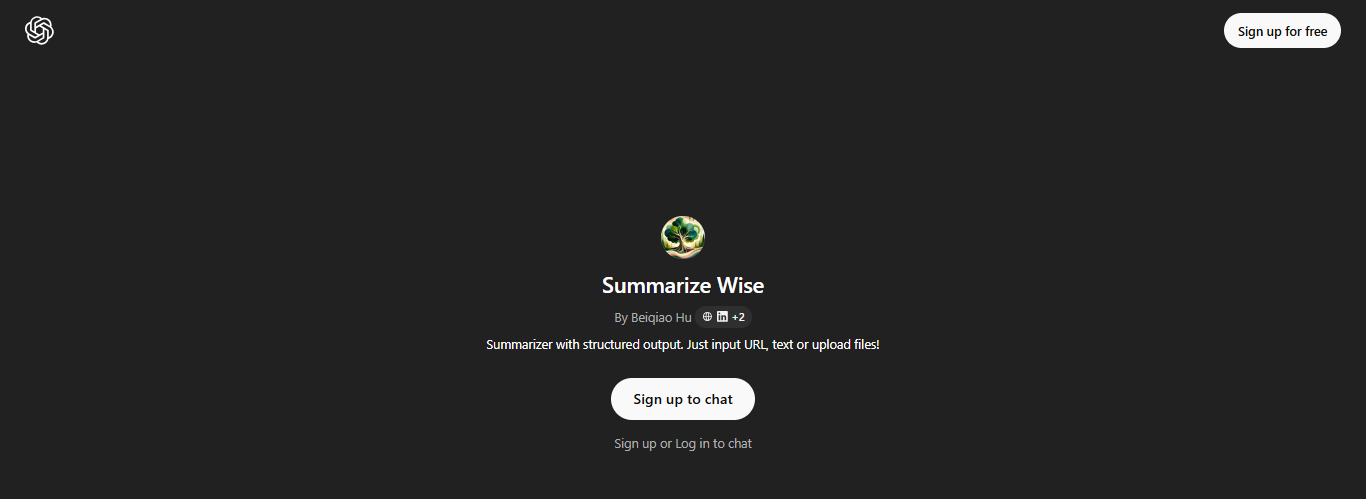The height and width of the screenshot is (499, 1366).
Task: View the creator's LinkedIn profile icon
Action: pos(722,317)
